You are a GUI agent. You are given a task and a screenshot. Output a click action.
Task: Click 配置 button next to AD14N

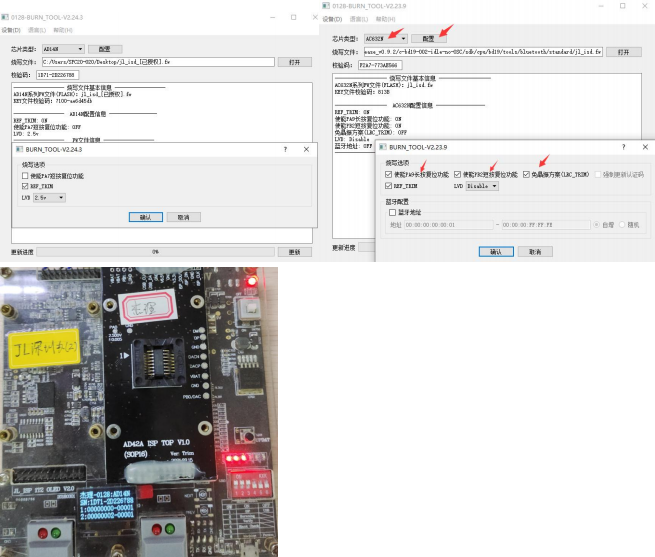pyautogui.click(x=105, y=49)
